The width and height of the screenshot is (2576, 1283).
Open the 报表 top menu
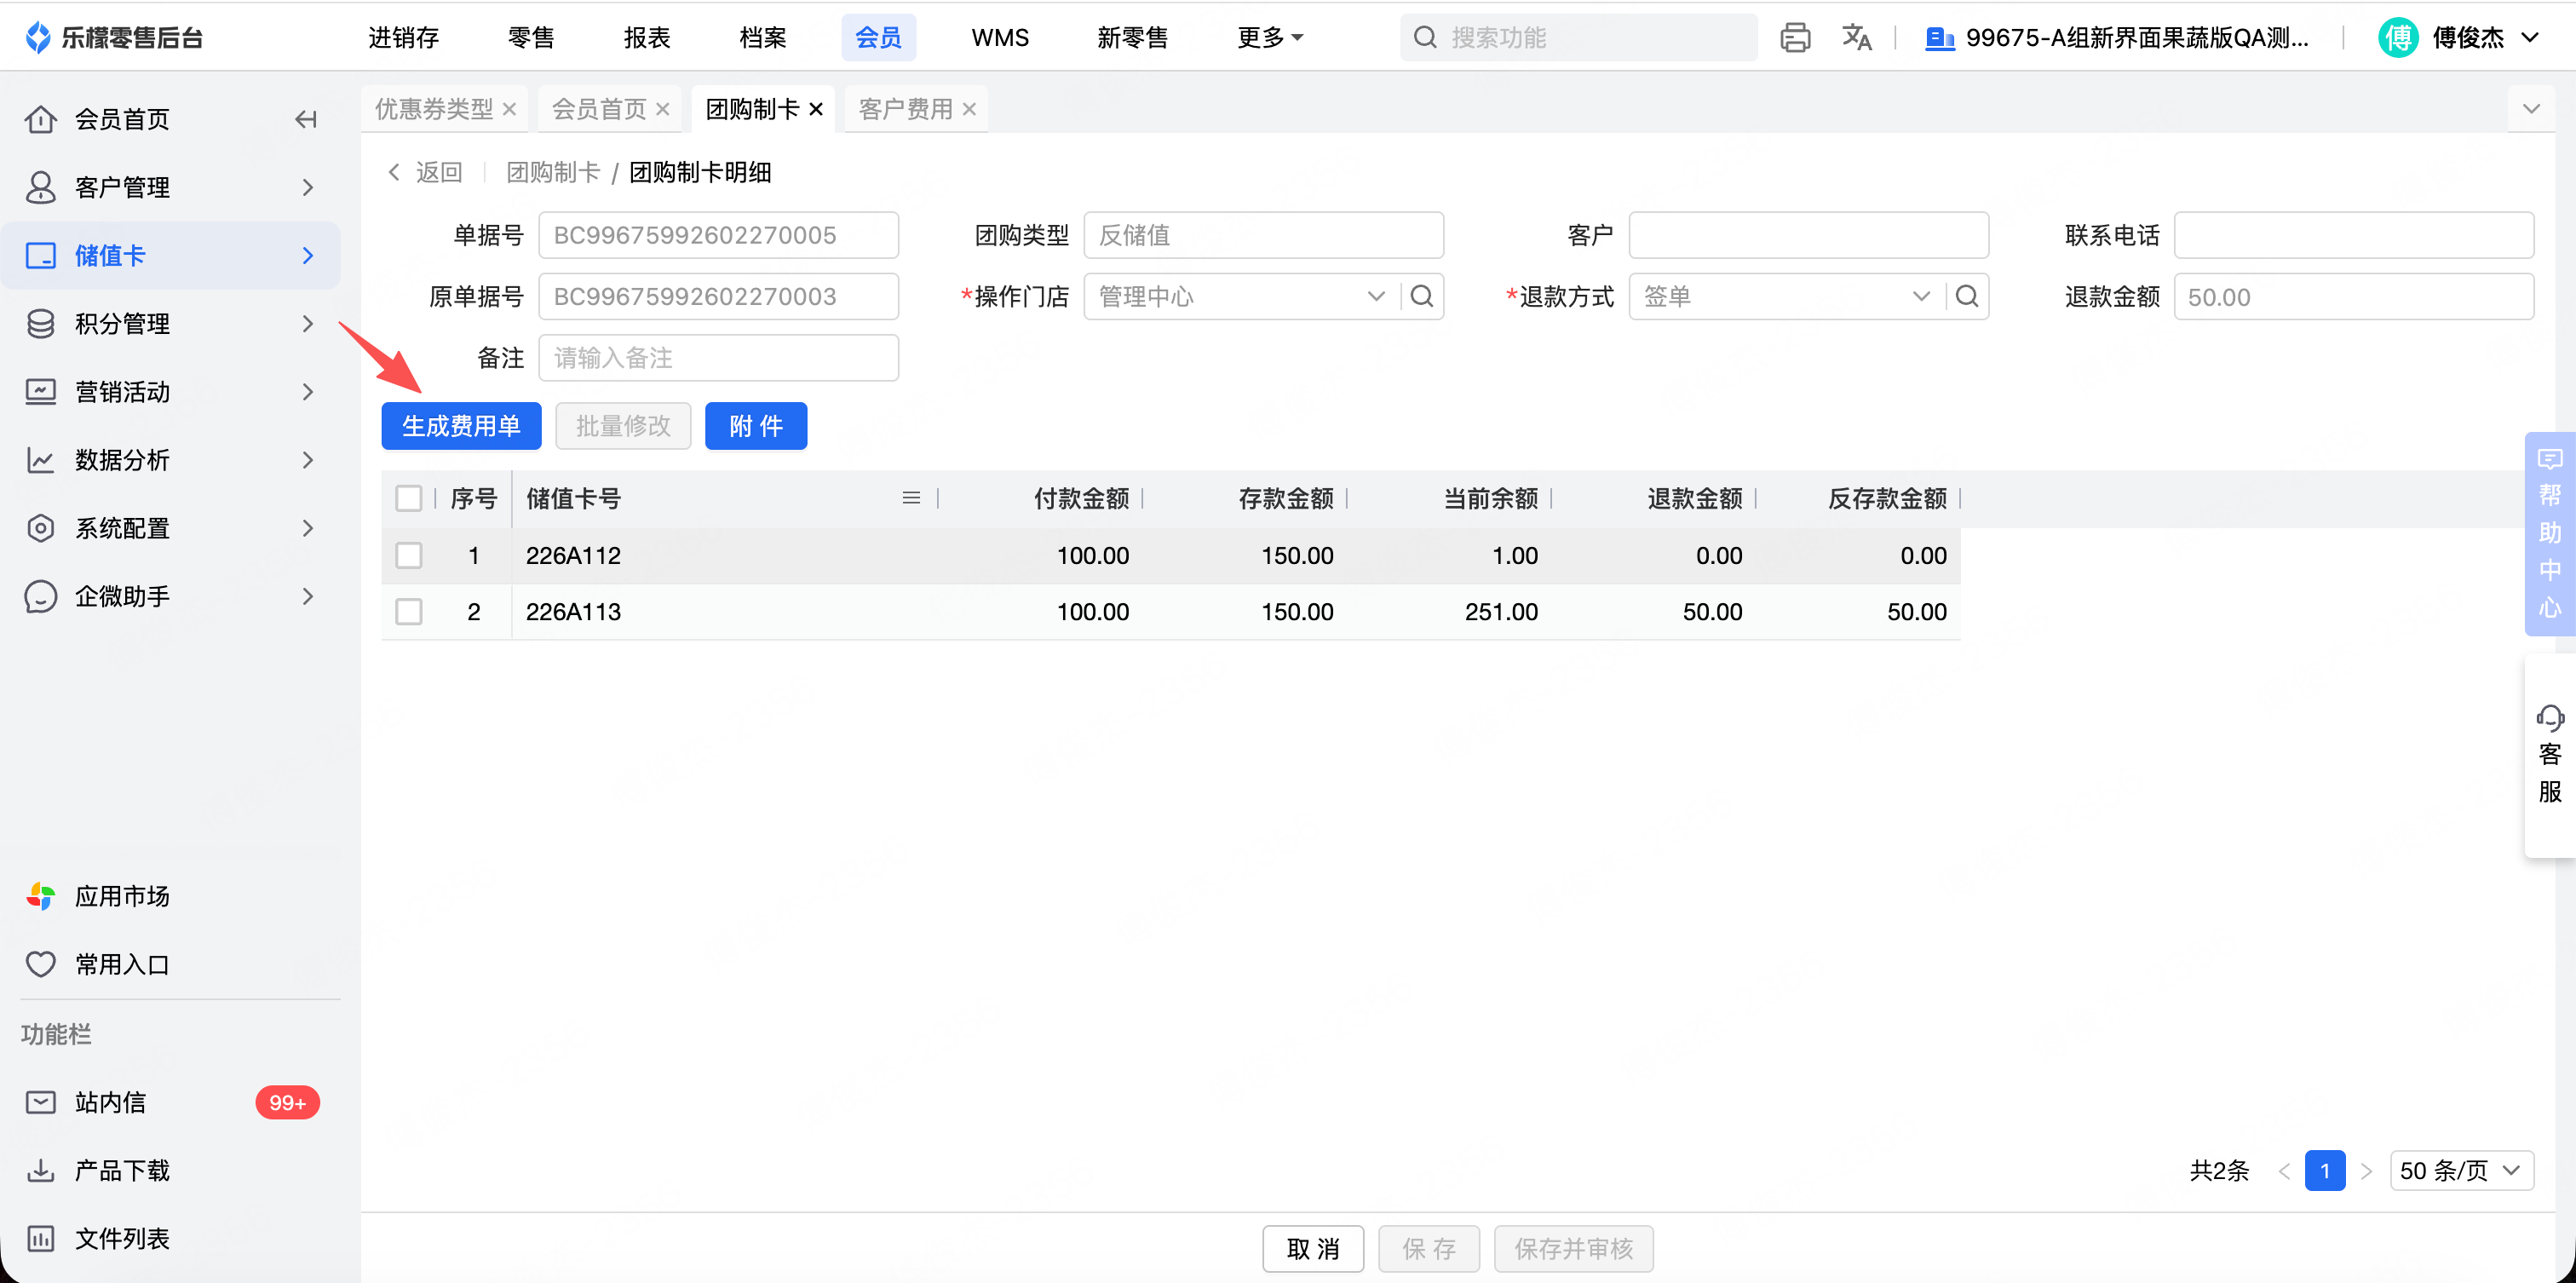click(x=646, y=38)
